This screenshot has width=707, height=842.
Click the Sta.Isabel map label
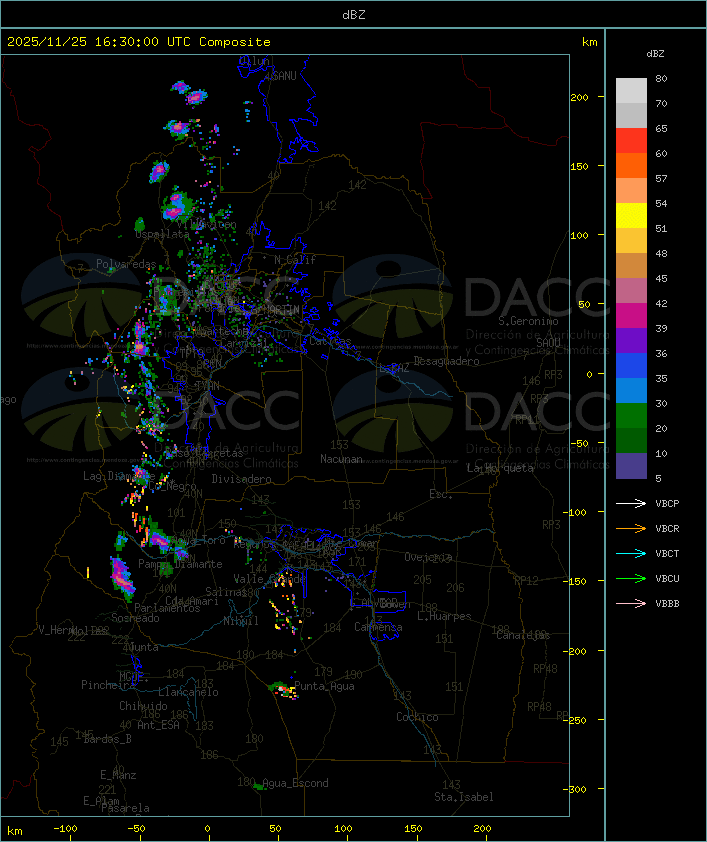464,797
